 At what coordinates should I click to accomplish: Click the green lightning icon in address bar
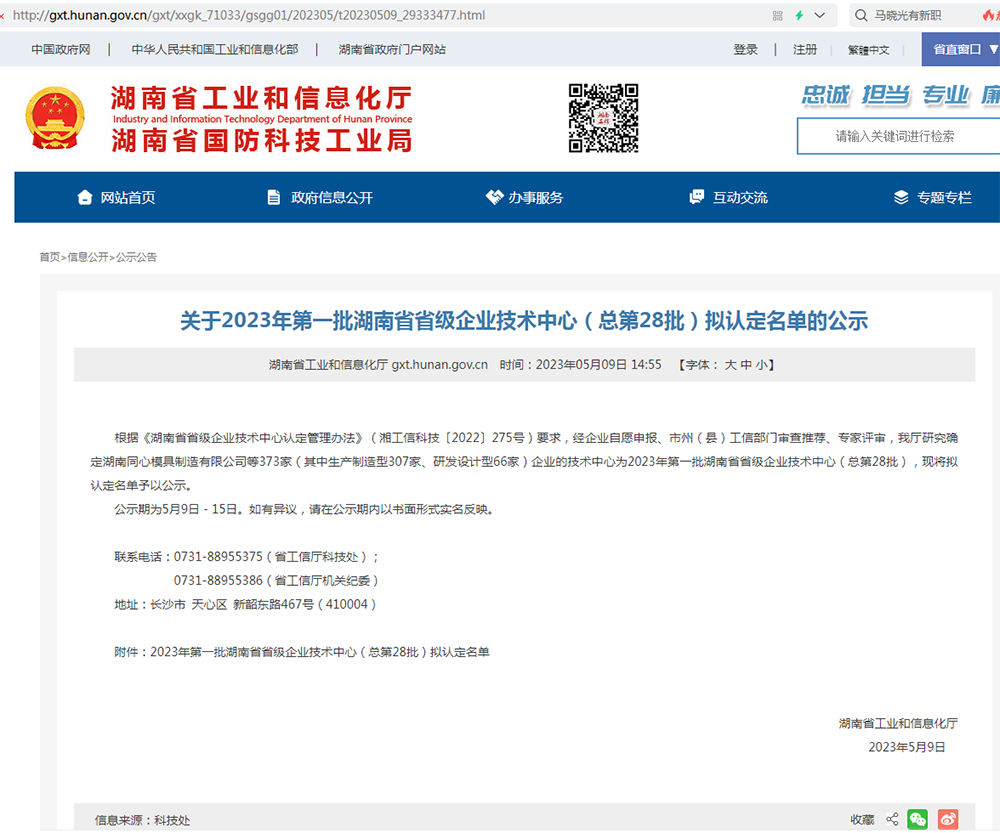799,15
